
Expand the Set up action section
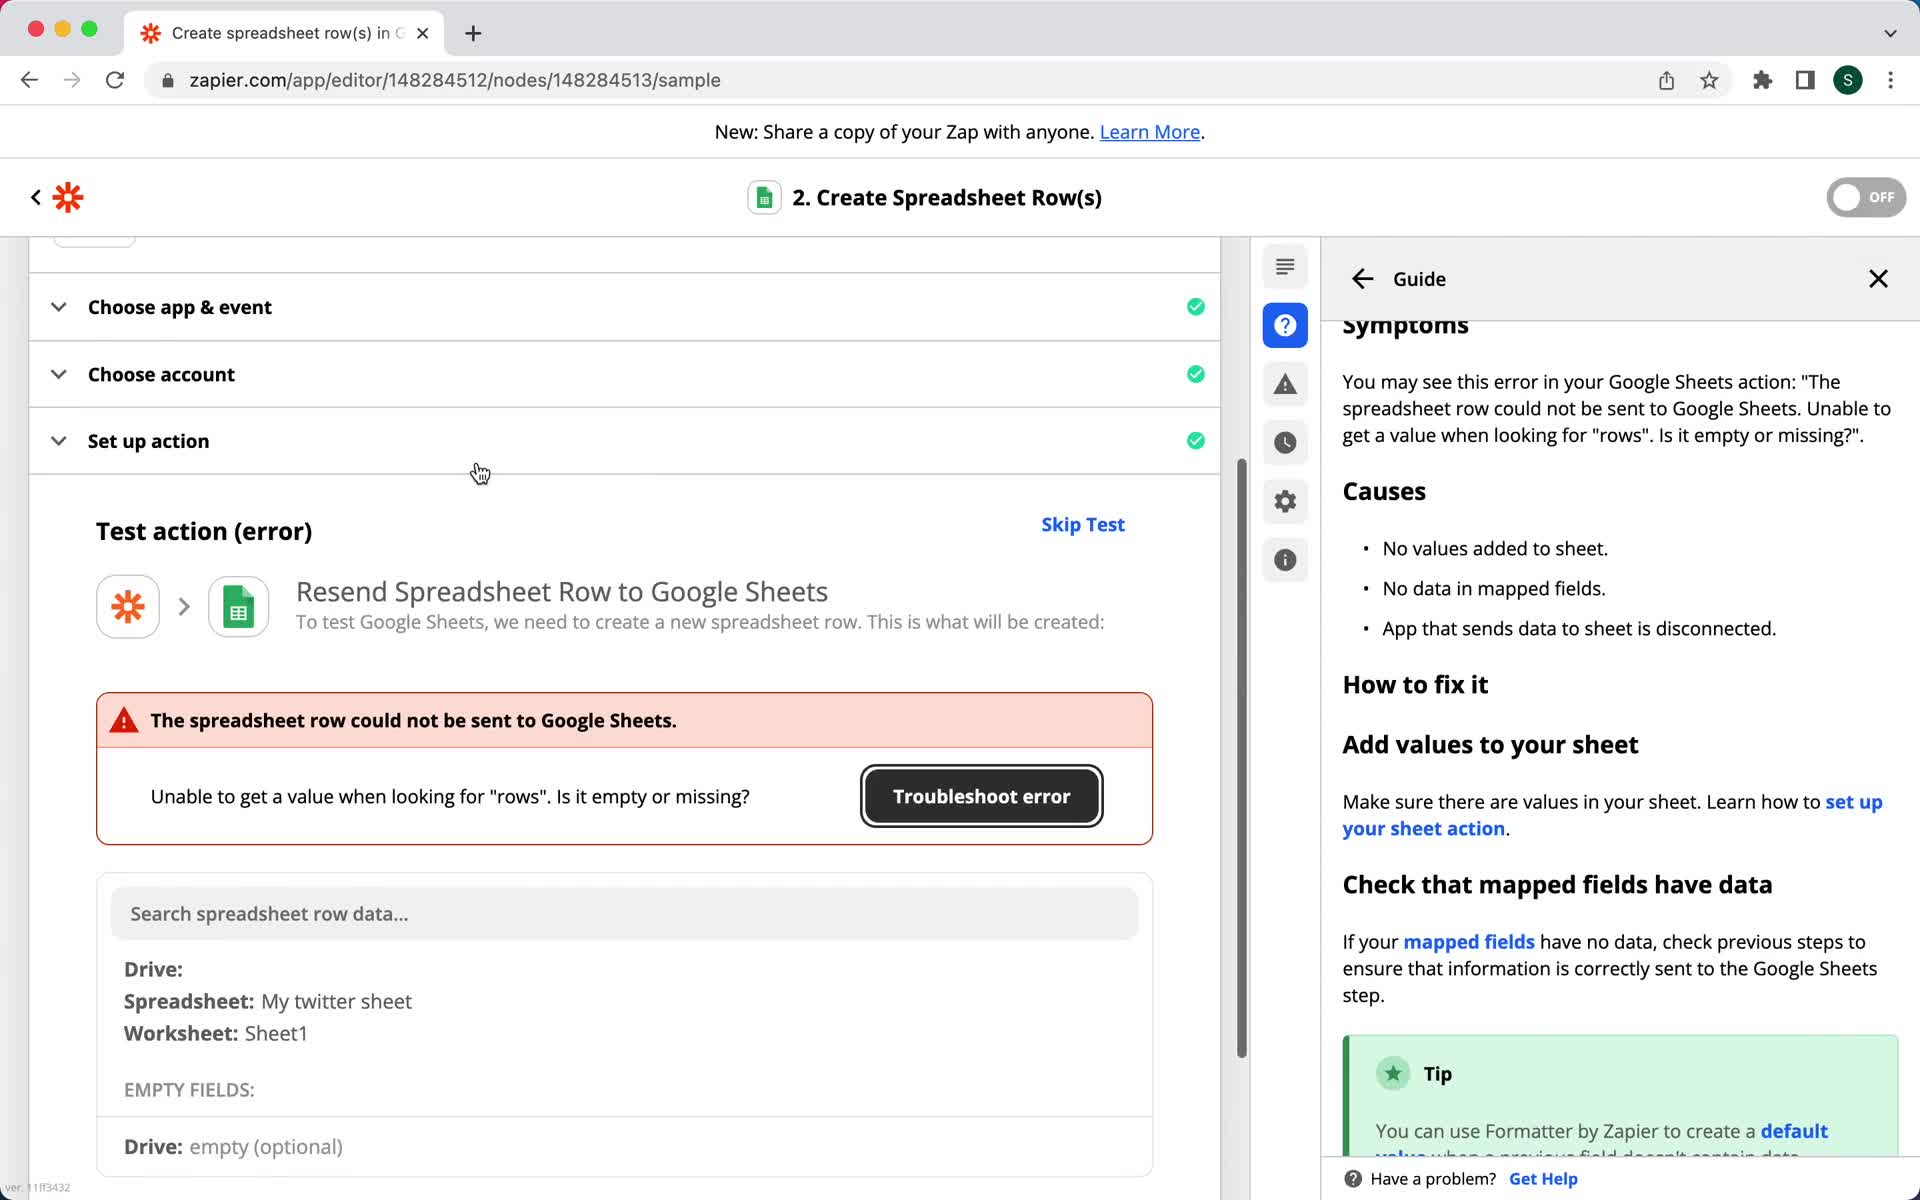[x=148, y=440]
